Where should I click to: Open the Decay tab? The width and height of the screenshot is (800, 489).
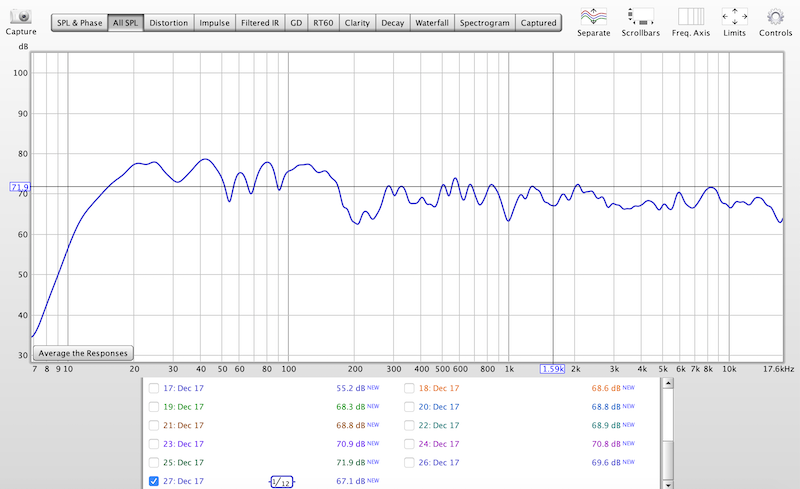[x=393, y=23]
